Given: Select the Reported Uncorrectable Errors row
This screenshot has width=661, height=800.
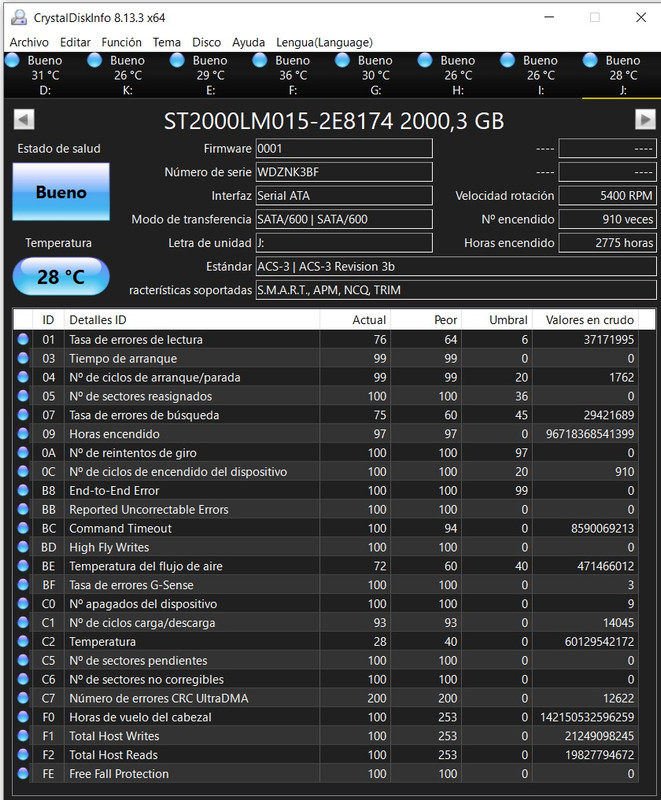Looking at the screenshot, I should [326, 509].
